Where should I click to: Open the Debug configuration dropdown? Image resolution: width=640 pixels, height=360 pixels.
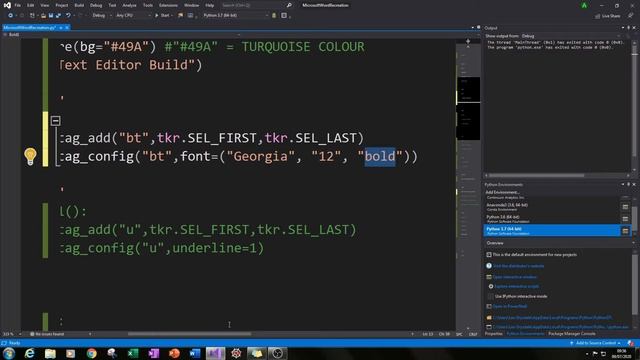pos(102,16)
